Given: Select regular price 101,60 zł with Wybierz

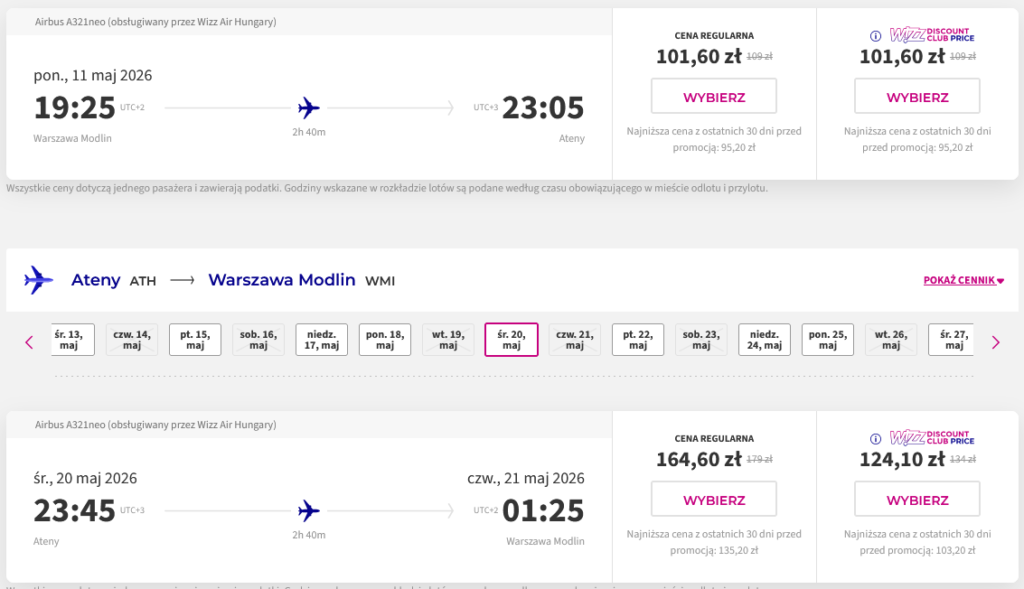Looking at the screenshot, I should coord(714,97).
